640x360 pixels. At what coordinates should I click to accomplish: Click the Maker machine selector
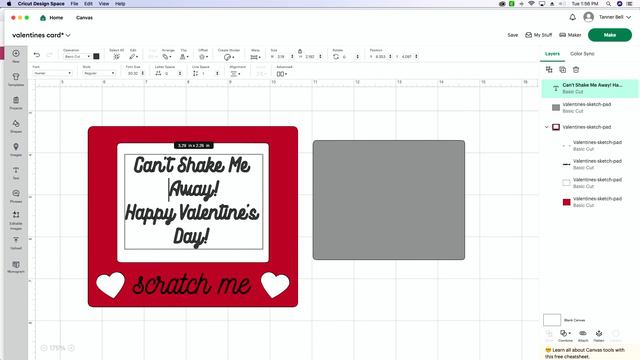pos(570,35)
